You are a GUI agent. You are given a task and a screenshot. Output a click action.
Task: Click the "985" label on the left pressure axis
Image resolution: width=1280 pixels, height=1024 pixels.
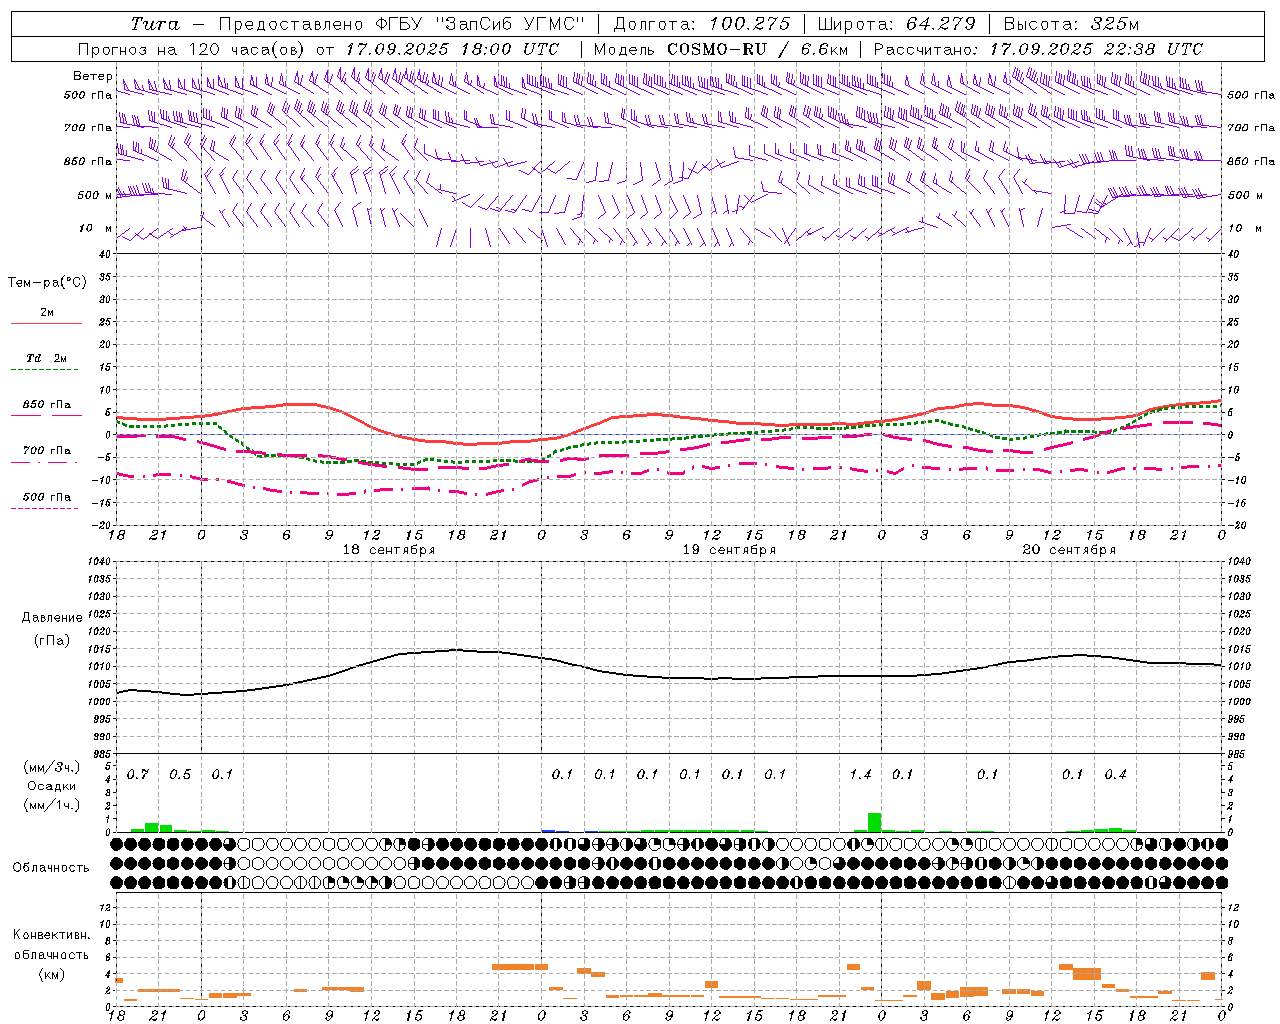tap(101, 754)
